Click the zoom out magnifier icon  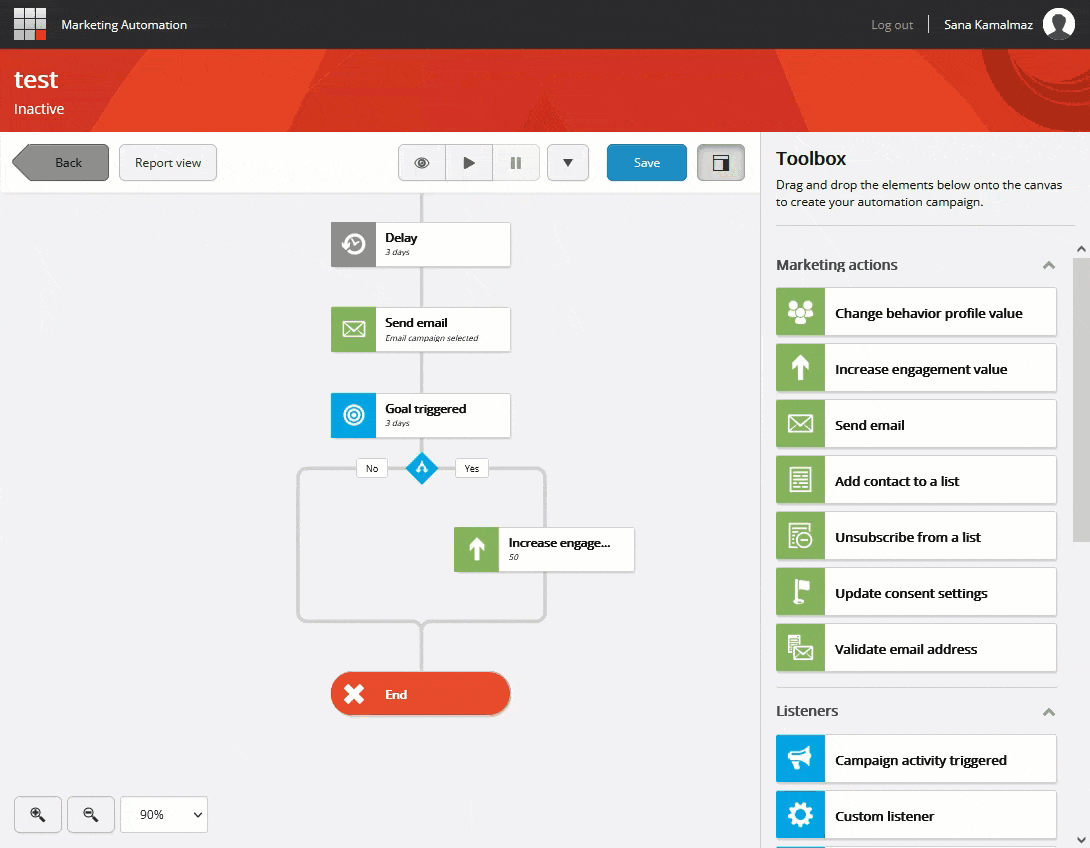coord(90,815)
